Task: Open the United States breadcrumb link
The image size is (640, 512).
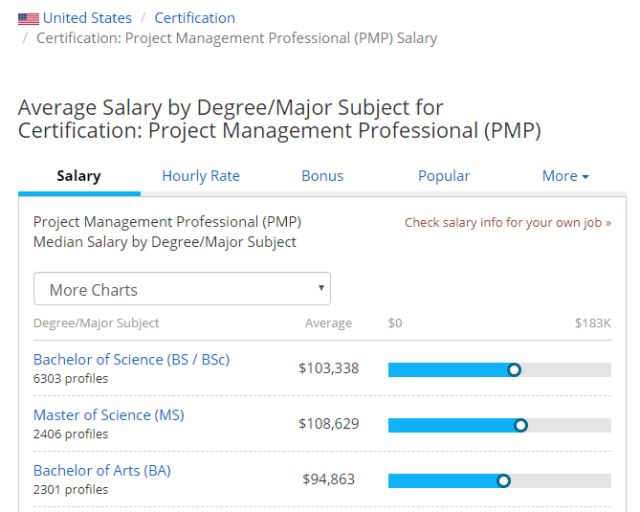Action: tap(87, 18)
